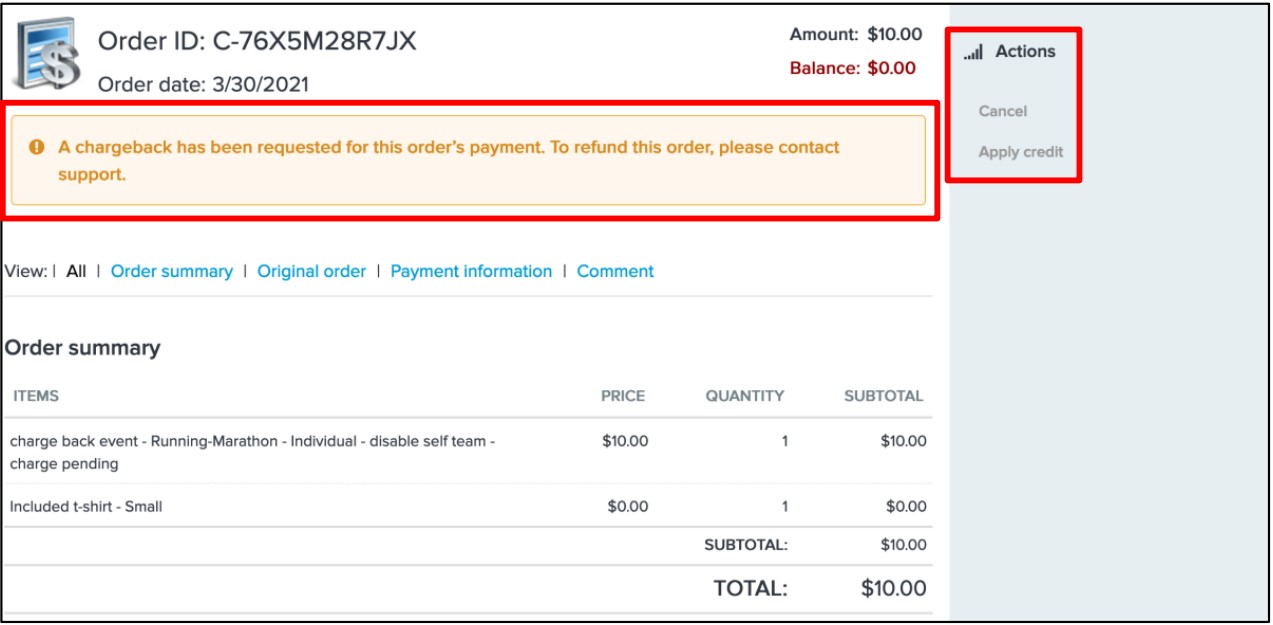Click the SUBTOTAL column header

click(884, 396)
